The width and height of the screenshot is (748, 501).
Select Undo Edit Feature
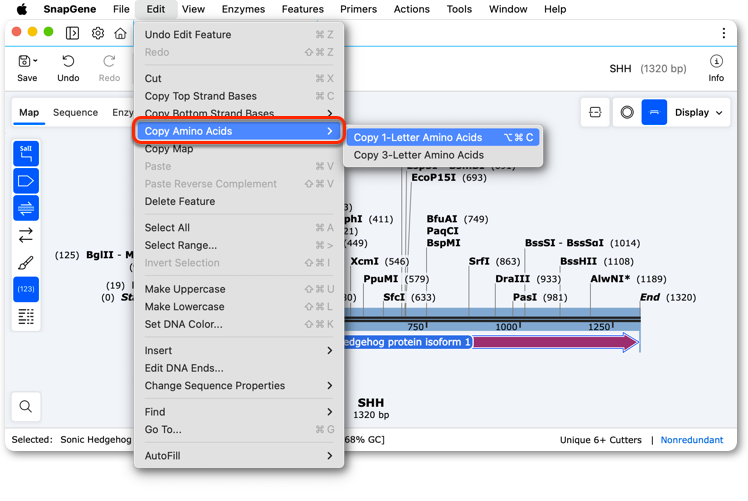239,34
